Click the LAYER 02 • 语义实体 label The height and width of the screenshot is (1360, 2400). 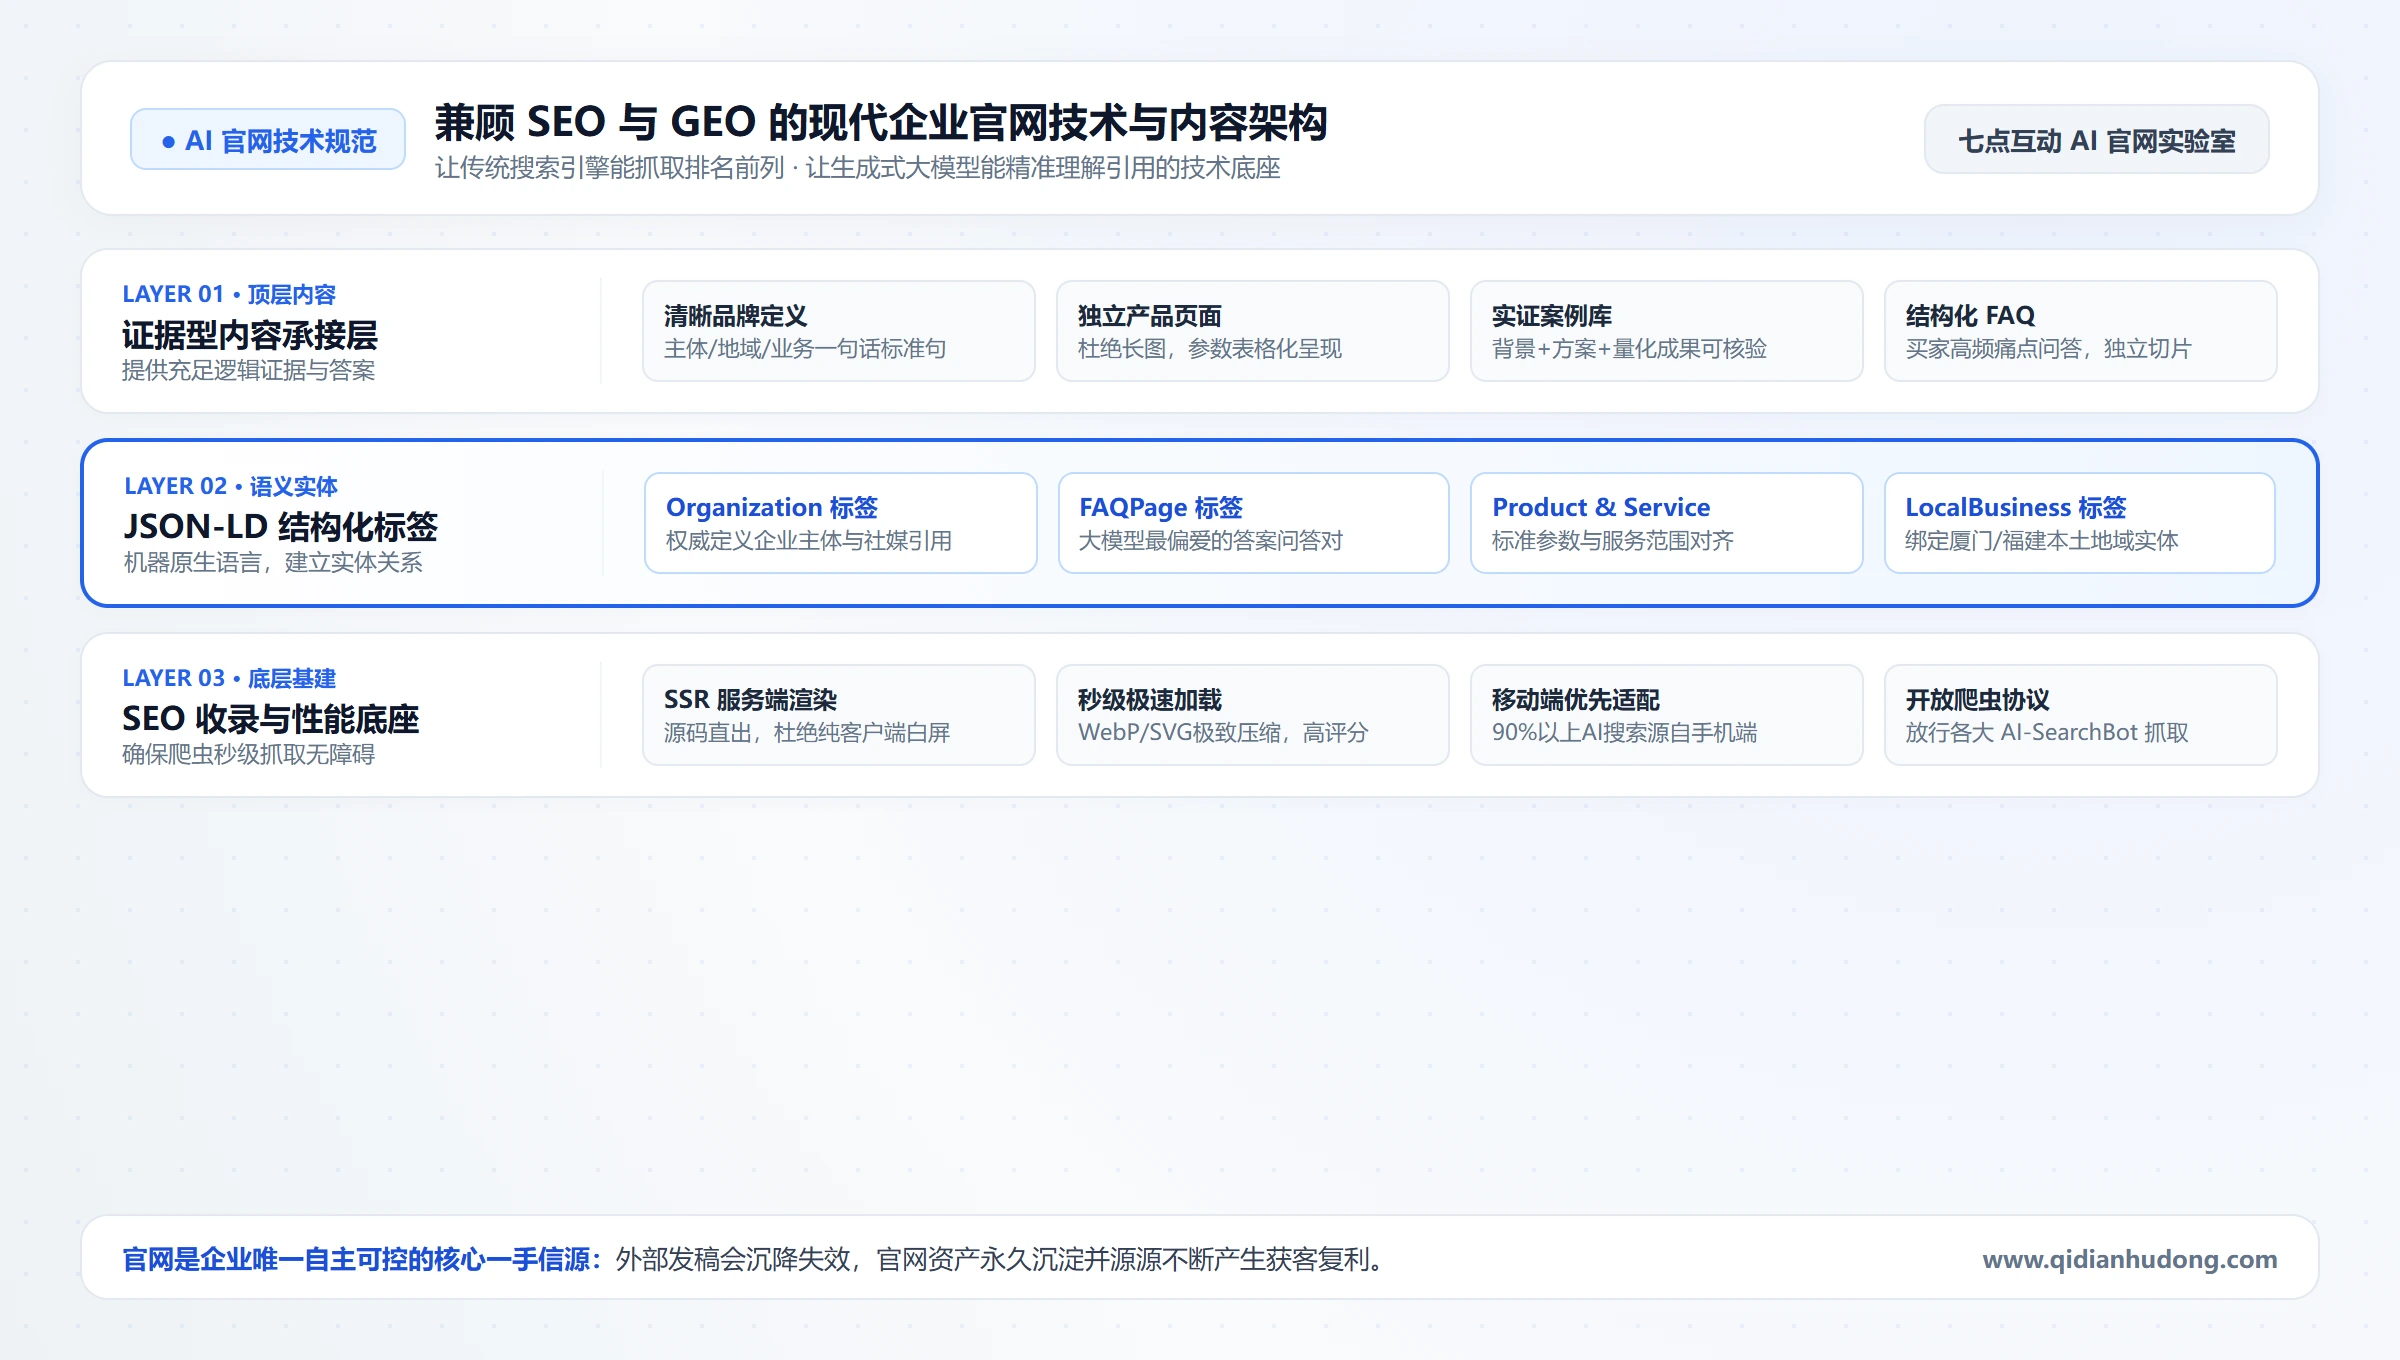[231, 486]
